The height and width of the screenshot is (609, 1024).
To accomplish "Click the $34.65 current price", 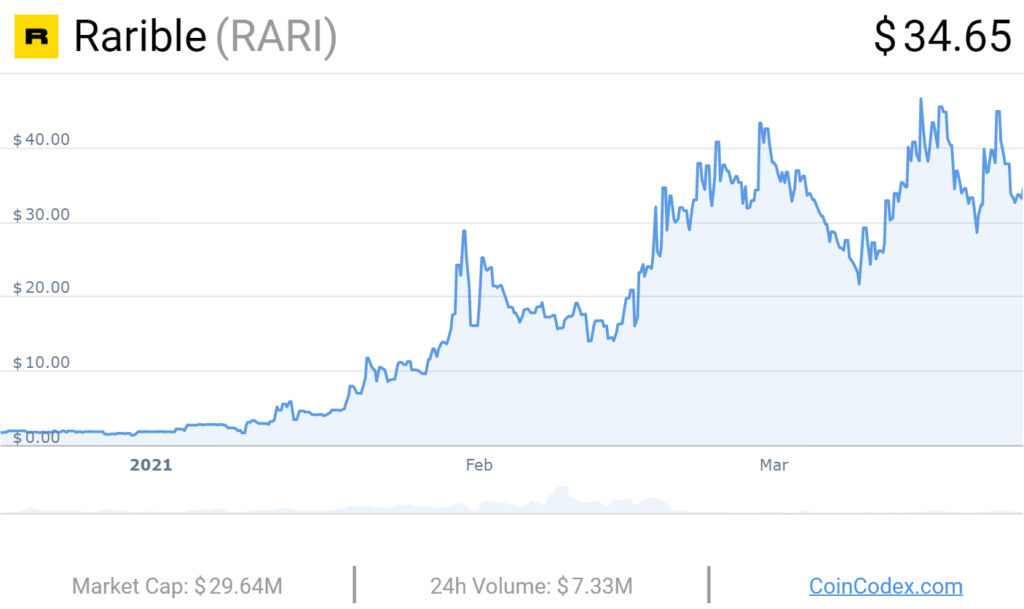I will [943, 36].
